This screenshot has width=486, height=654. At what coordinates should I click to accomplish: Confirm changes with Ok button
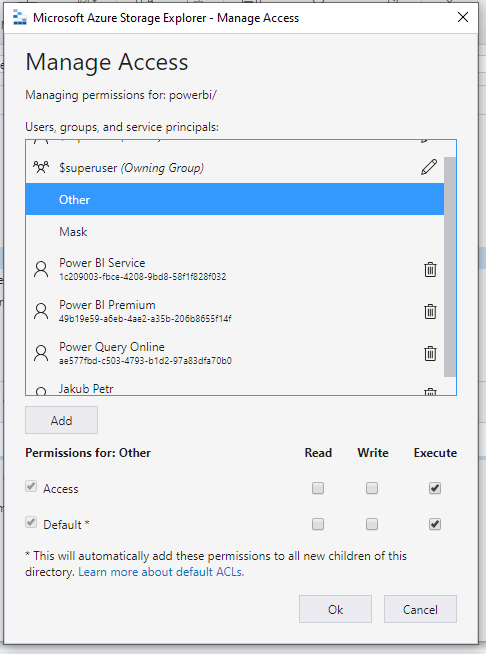(335, 609)
